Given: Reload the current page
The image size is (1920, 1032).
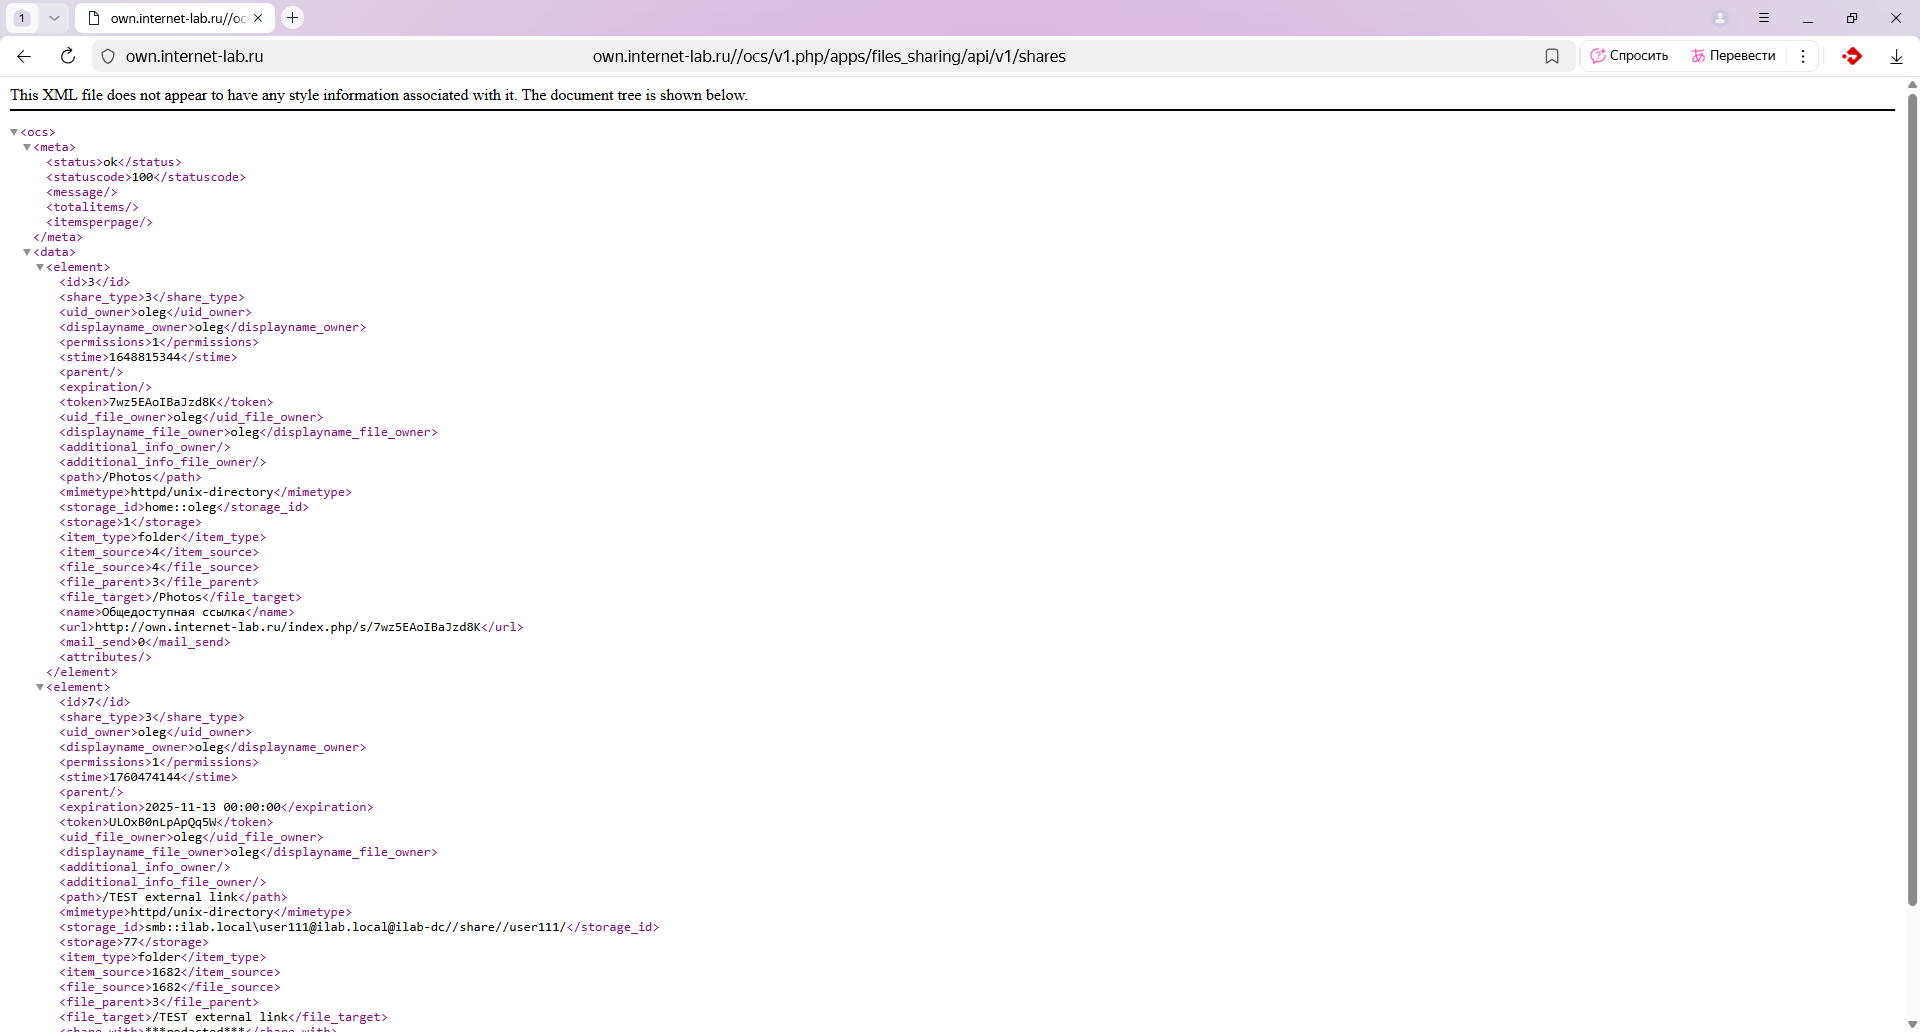Looking at the screenshot, I should tap(68, 56).
